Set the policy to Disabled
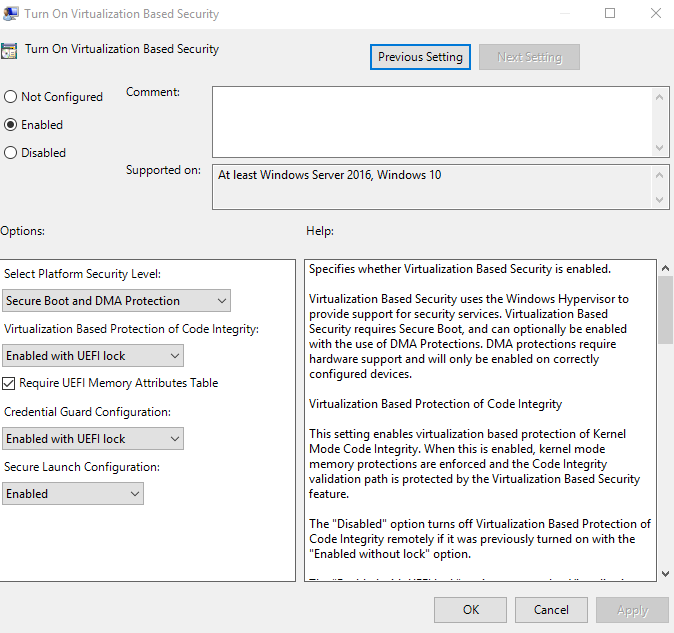 (11, 153)
